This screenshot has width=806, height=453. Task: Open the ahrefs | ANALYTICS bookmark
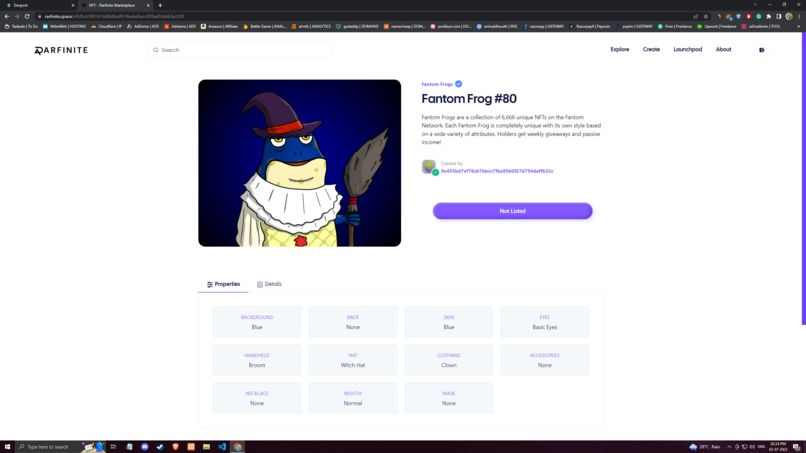[x=311, y=26]
